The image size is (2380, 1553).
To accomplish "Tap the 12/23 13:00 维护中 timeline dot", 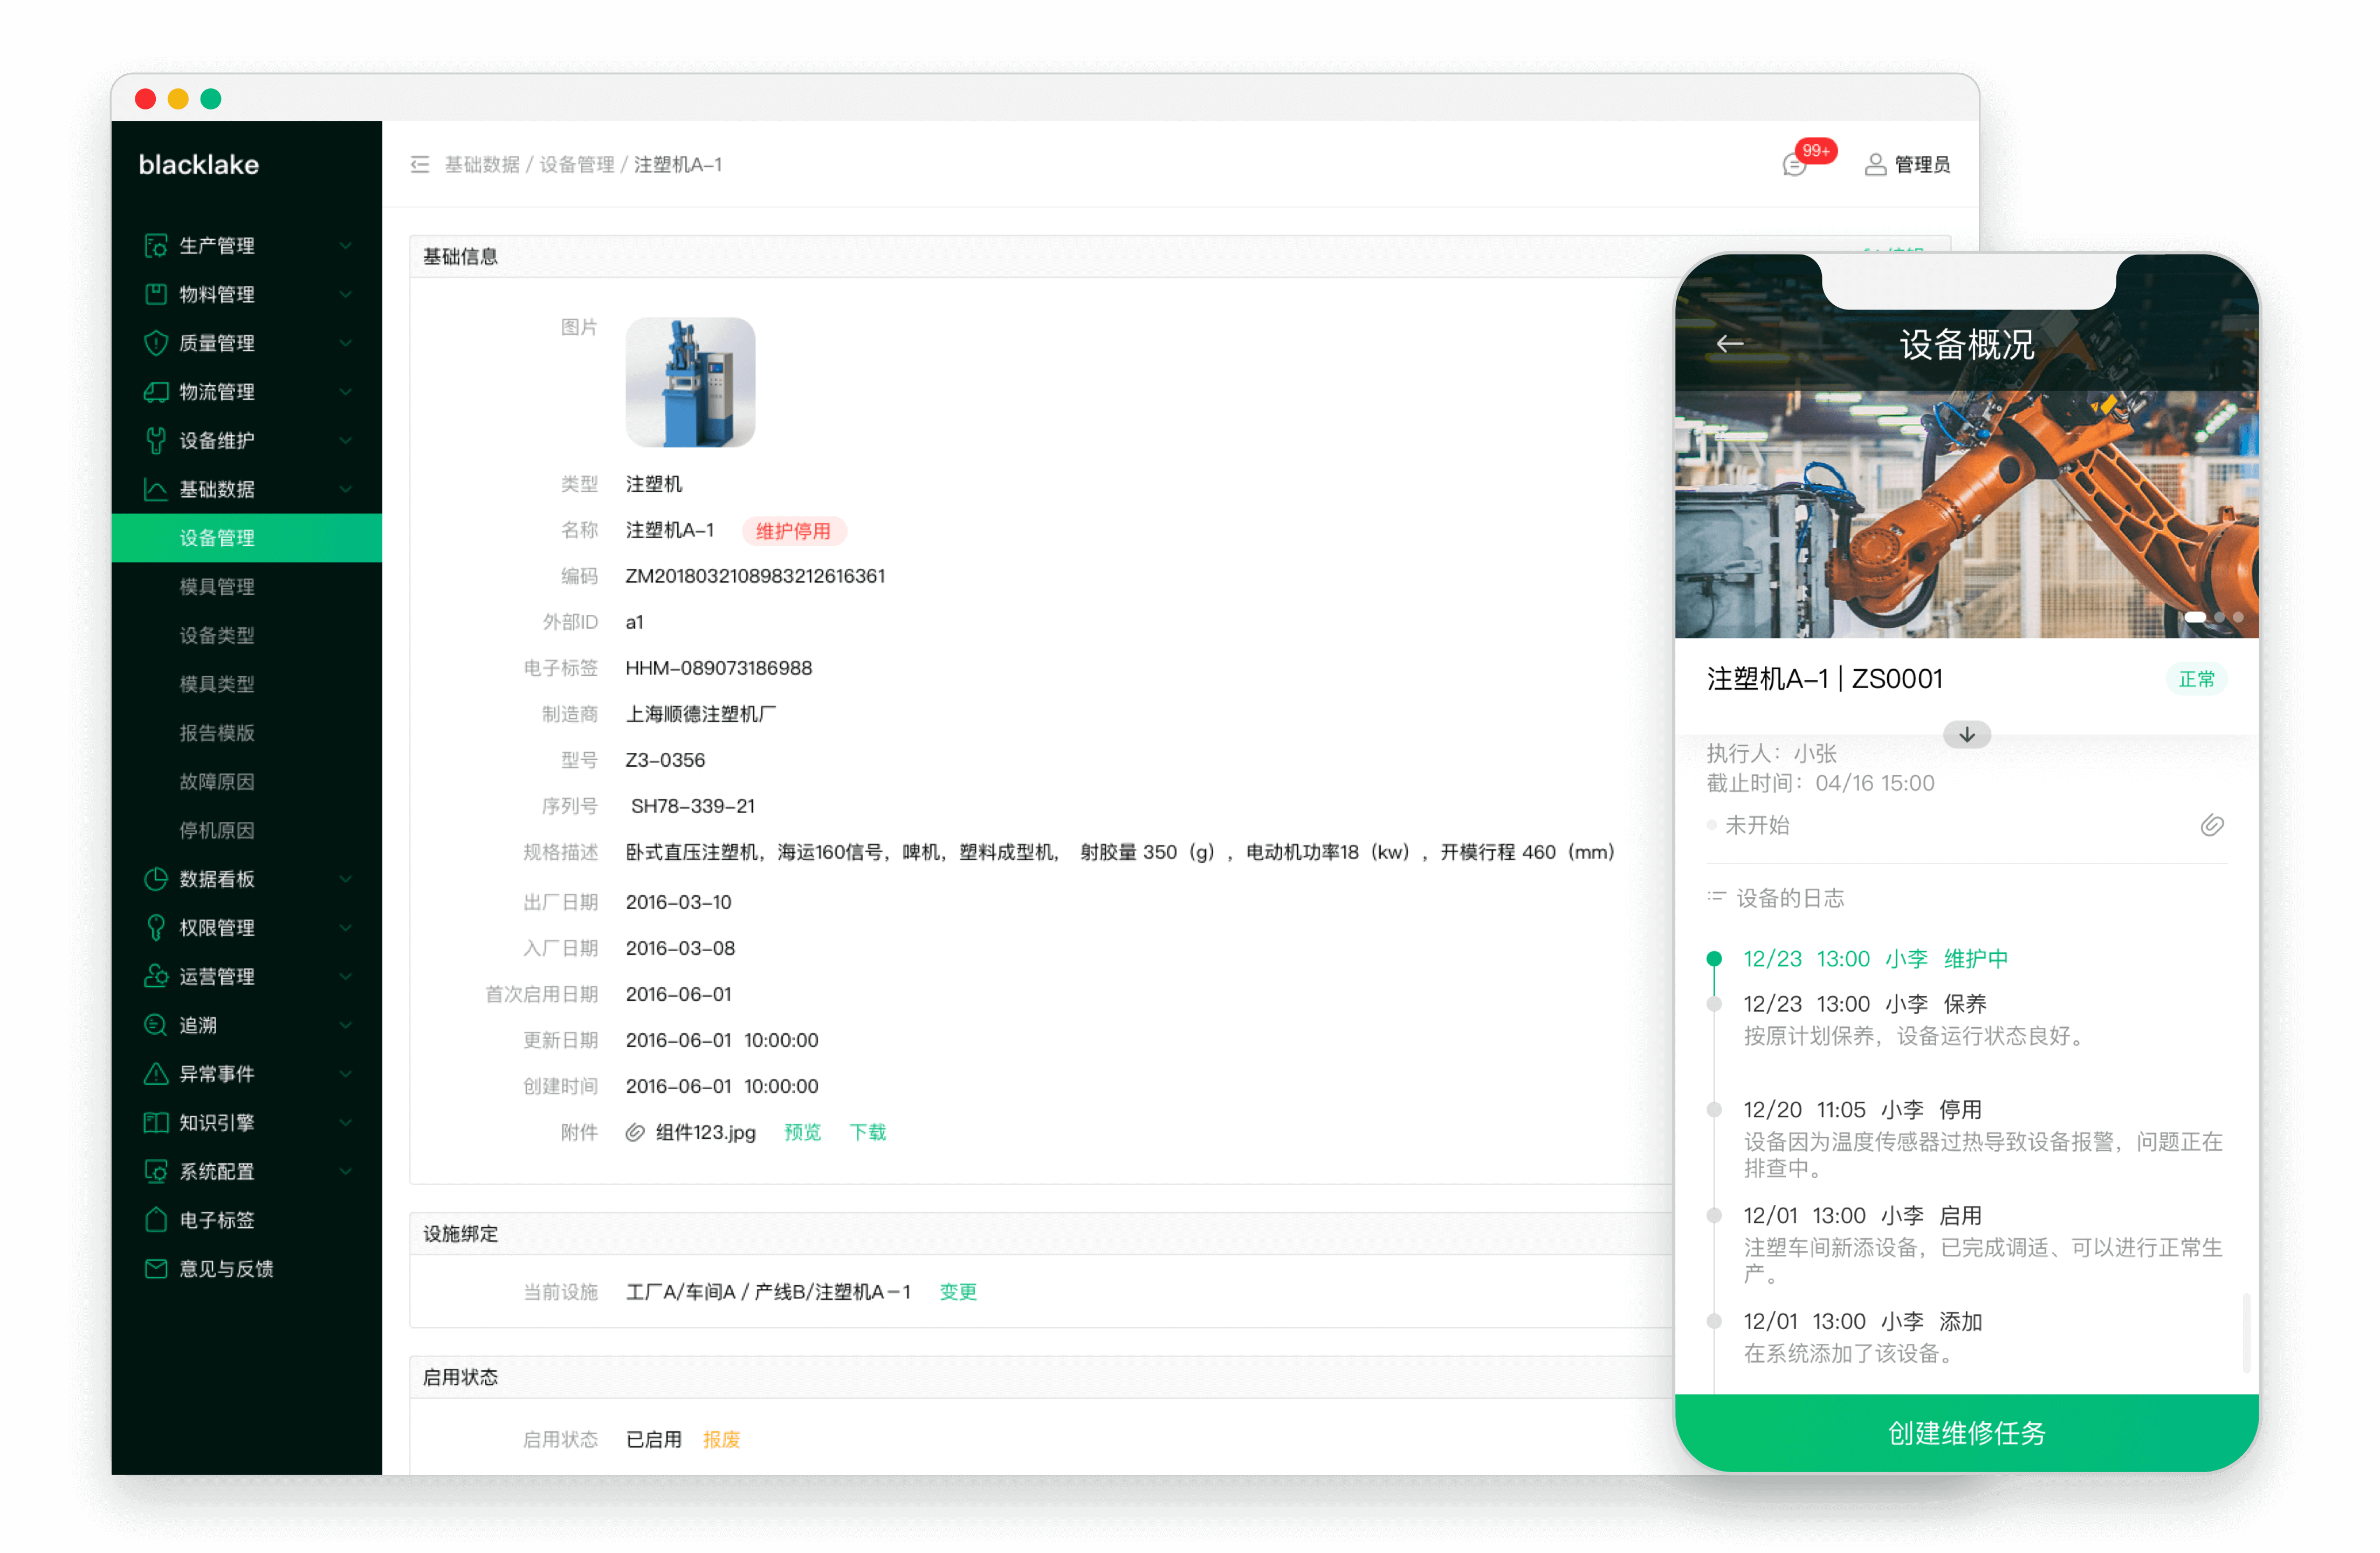I will [1714, 959].
